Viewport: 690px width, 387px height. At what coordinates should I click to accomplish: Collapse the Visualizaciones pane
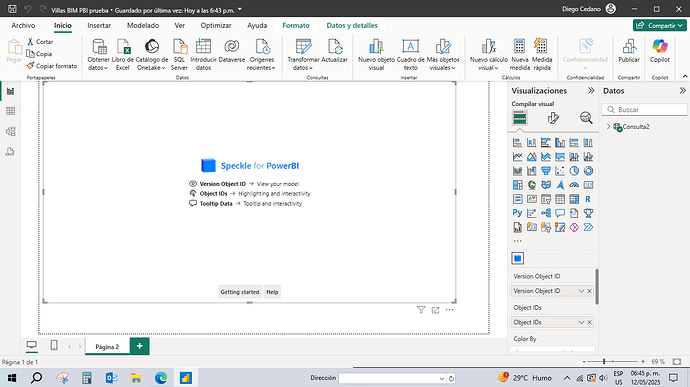click(x=591, y=91)
